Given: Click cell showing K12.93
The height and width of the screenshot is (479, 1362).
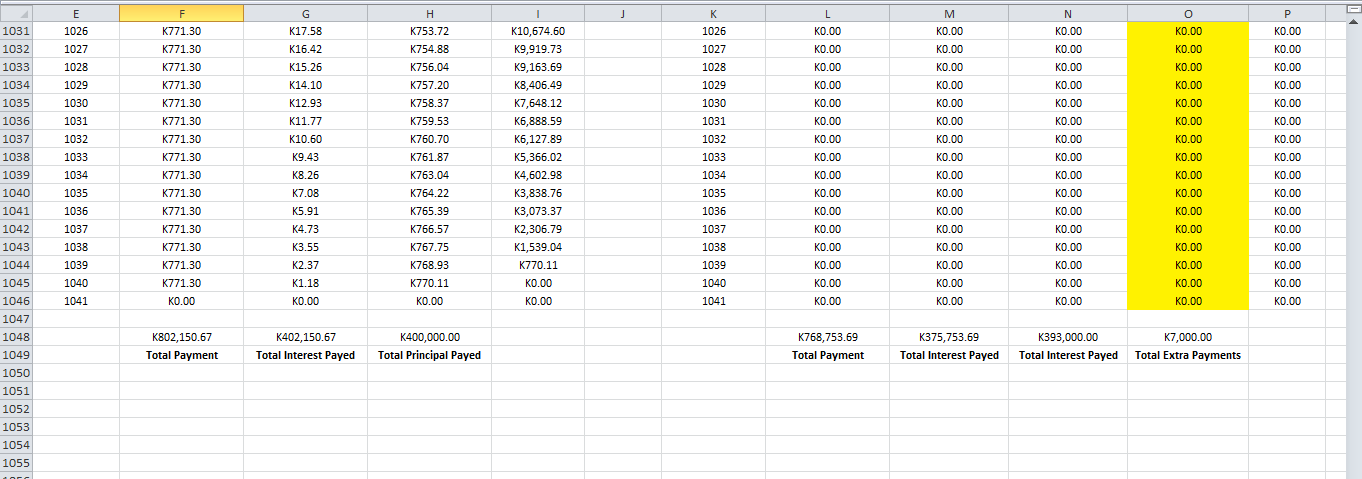Looking at the screenshot, I should coord(305,103).
